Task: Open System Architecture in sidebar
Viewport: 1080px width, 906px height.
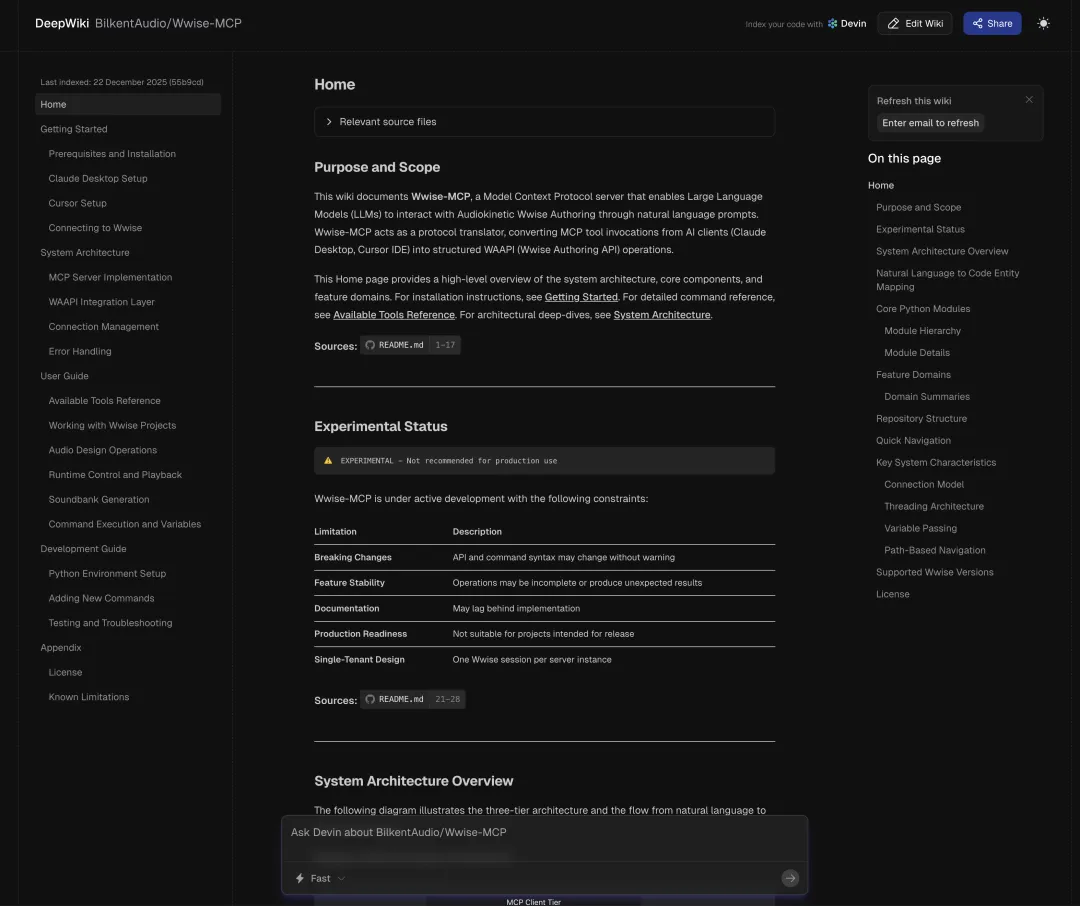Action: coord(85,253)
